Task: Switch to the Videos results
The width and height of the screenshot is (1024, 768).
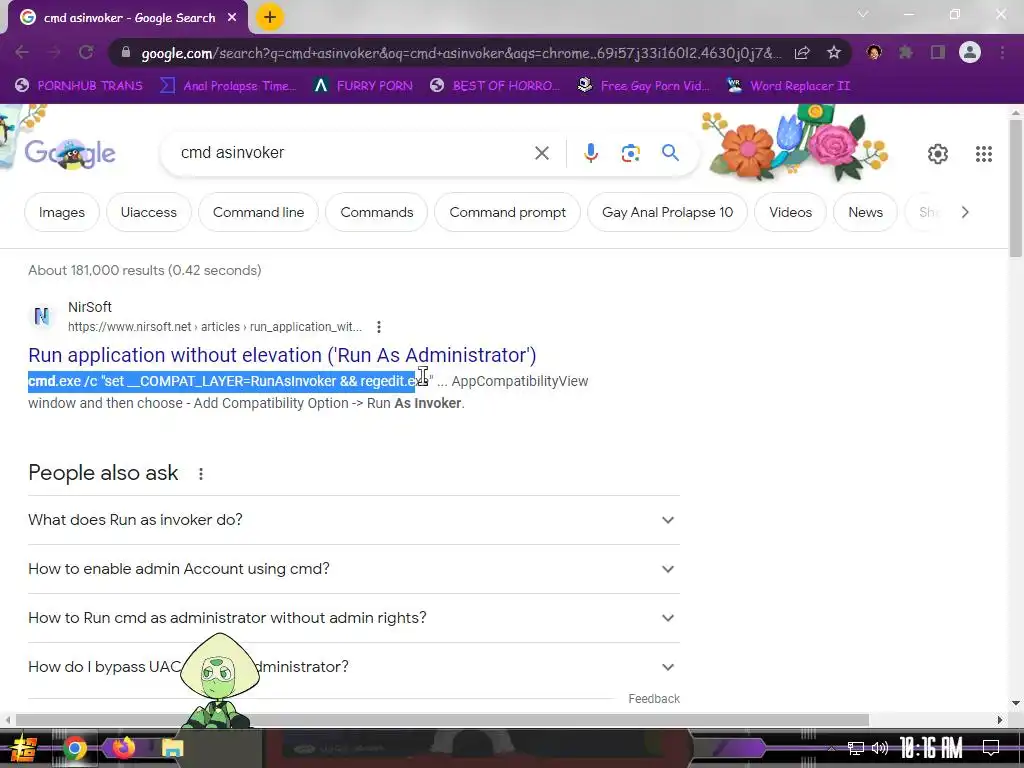Action: click(x=790, y=212)
